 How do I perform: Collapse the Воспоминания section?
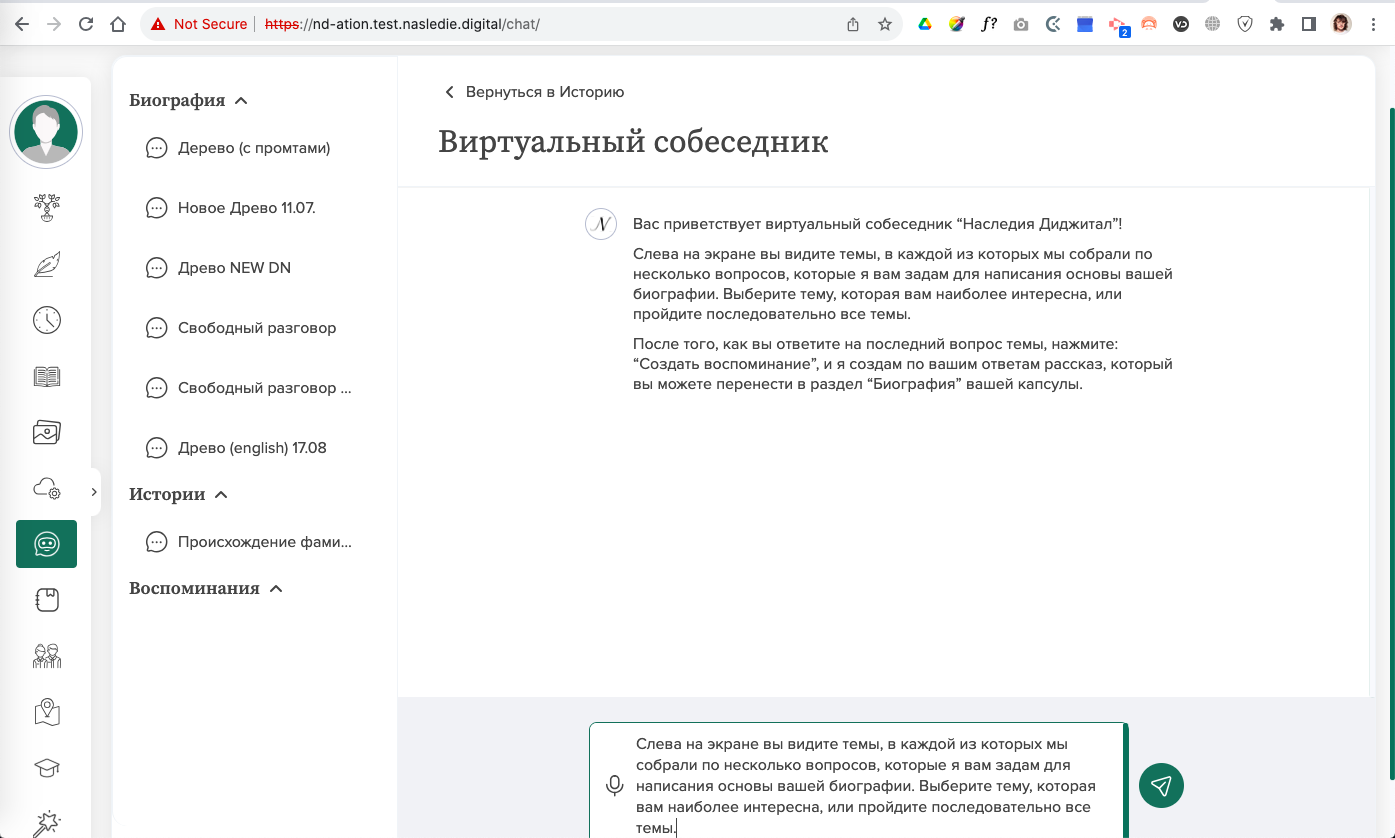[276, 589]
